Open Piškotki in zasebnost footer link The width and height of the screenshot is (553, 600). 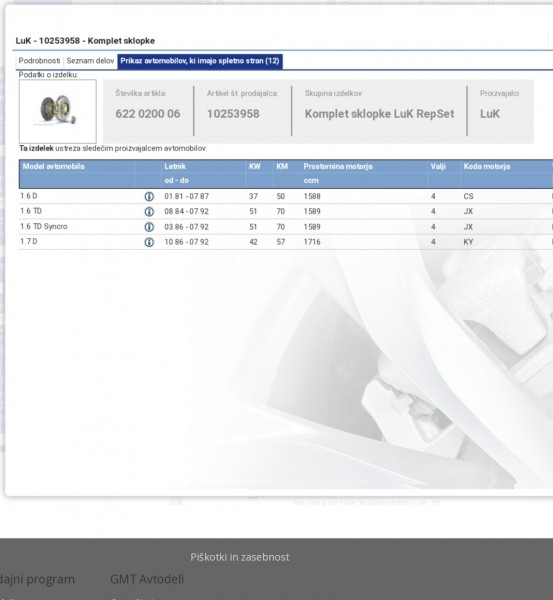click(x=240, y=557)
